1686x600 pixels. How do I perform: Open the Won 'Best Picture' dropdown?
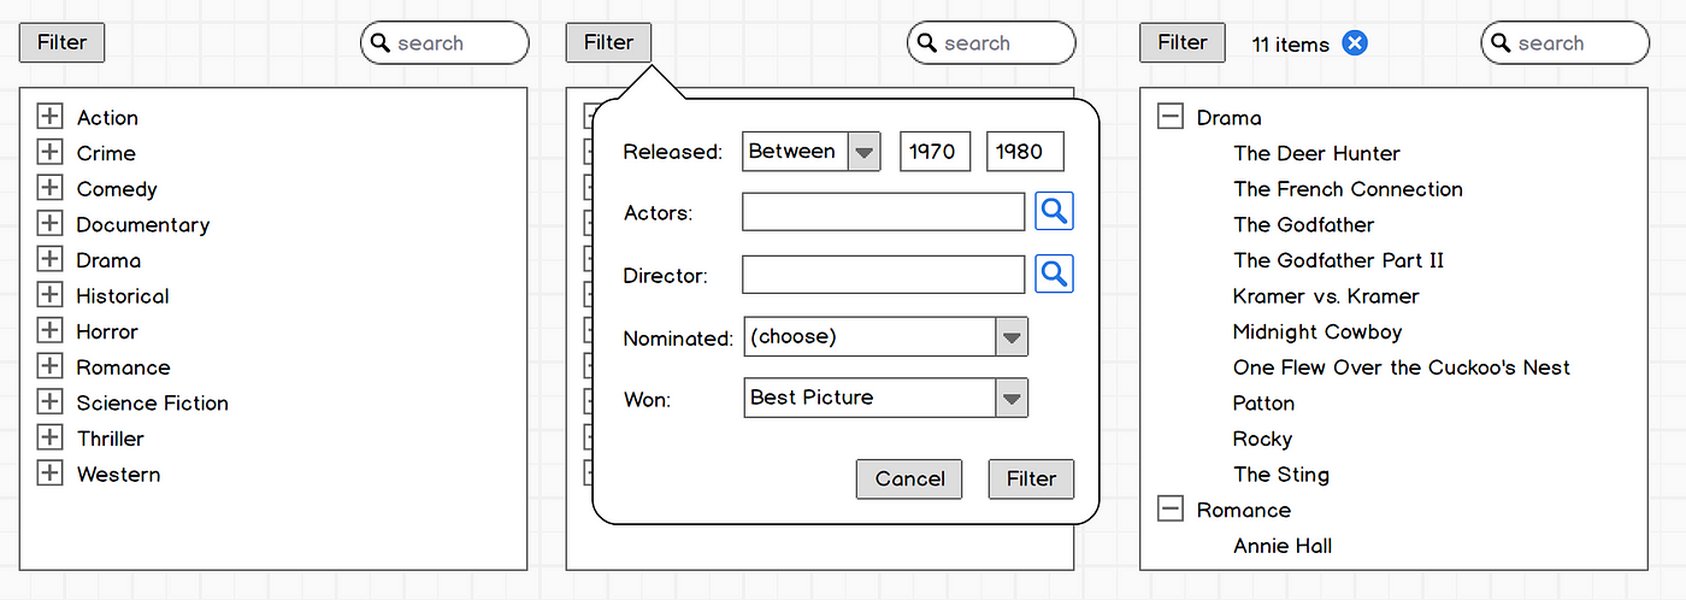(x=1011, y=398)
